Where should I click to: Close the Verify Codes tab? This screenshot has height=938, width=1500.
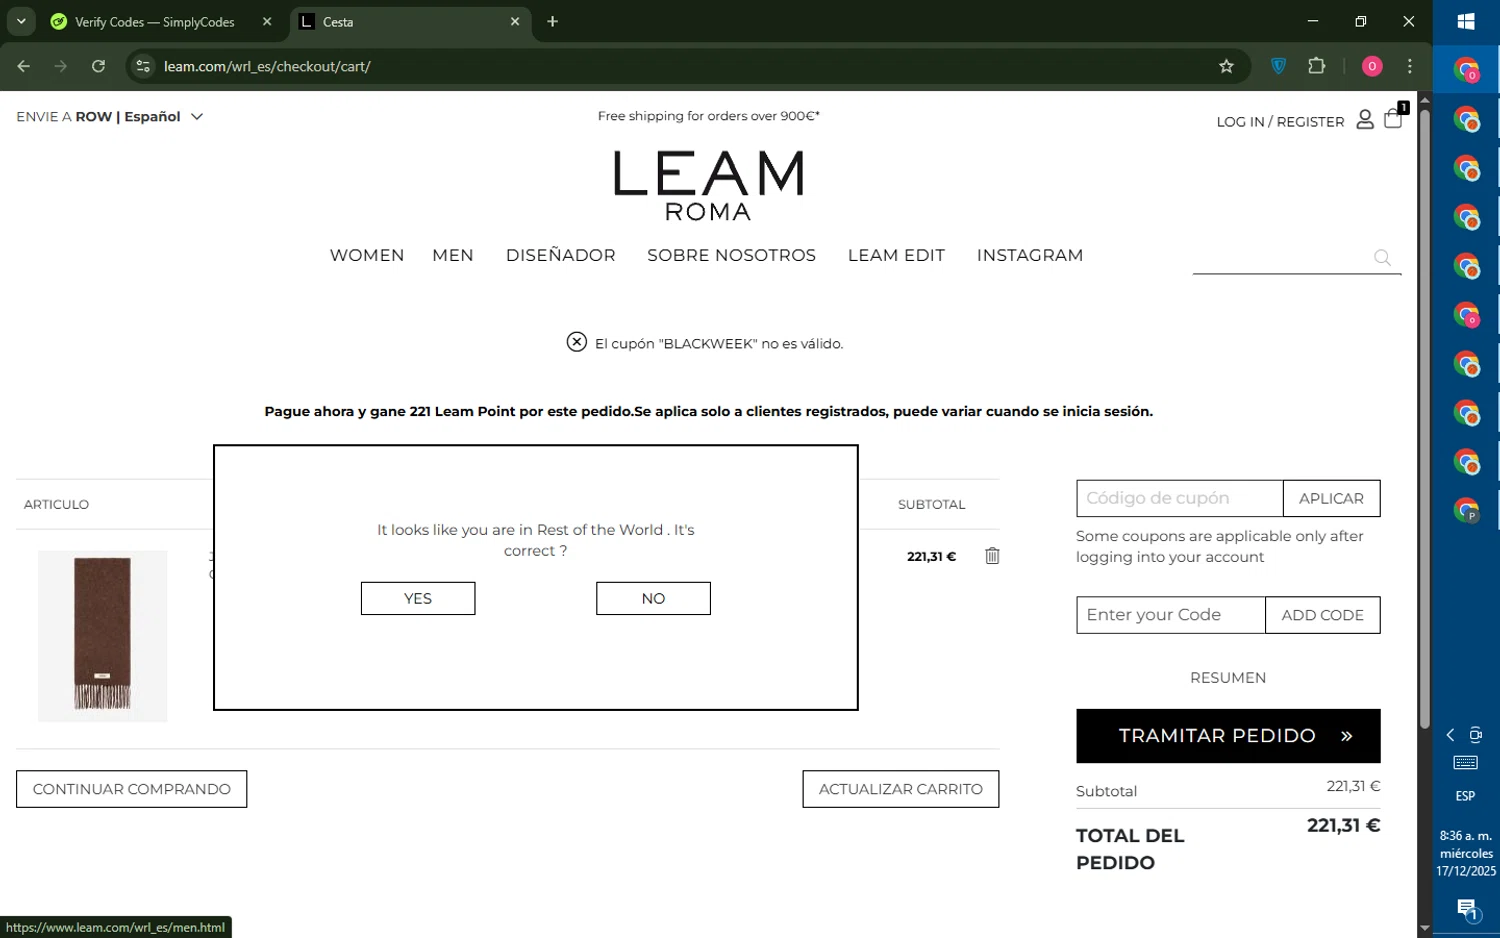[x=267, y=21]
